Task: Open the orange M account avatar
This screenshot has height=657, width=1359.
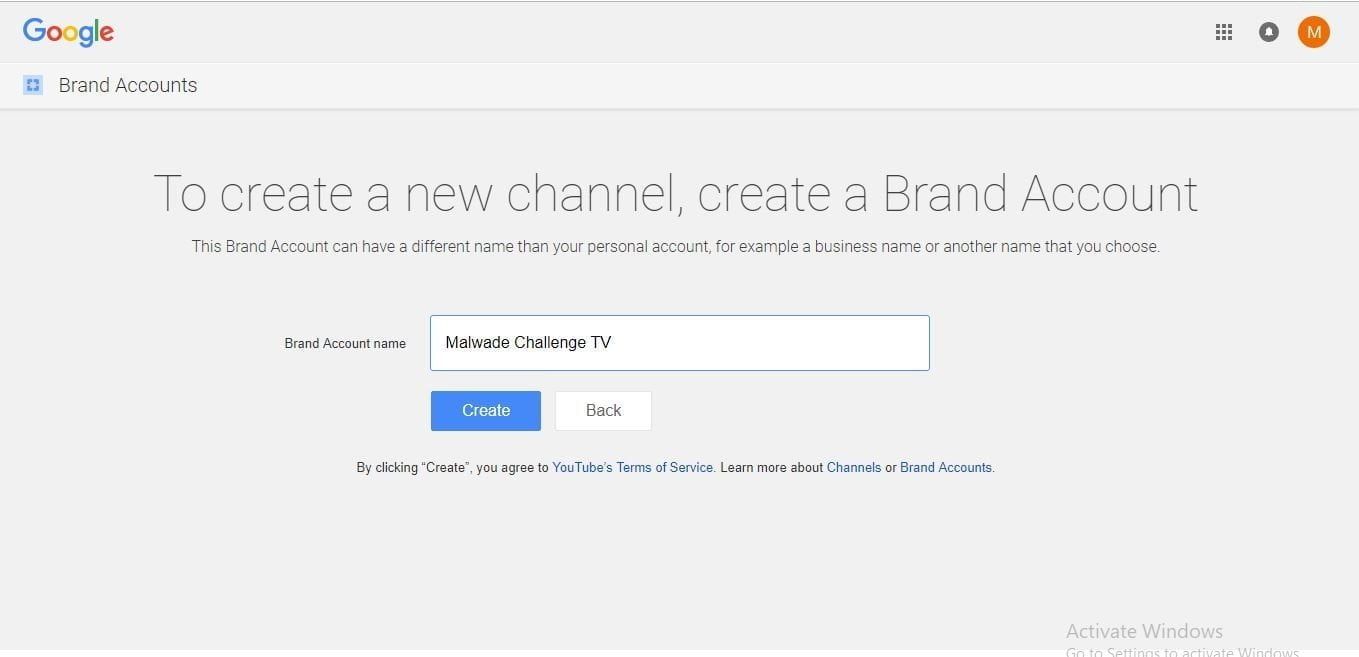Action: 1313,32
